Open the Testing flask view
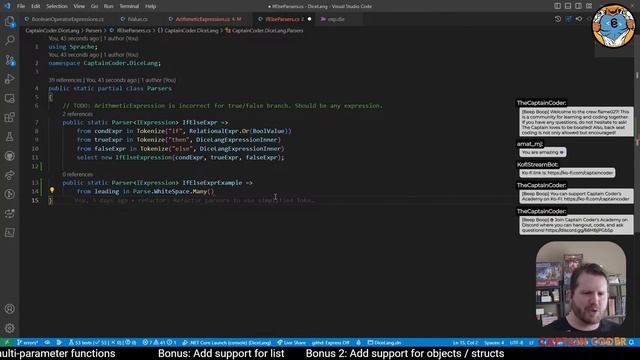Image resolution: width=640 pixels, height=360 pixels. (9, 137)
